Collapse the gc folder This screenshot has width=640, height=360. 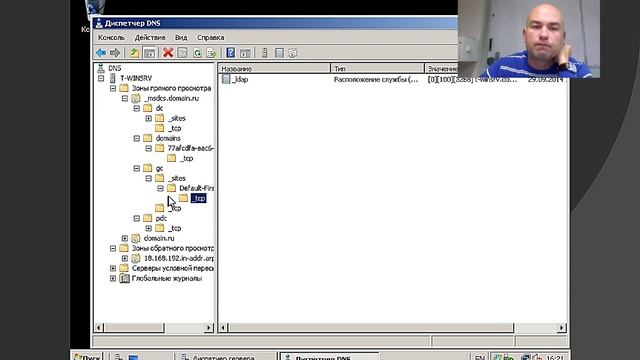click(137, 168)
